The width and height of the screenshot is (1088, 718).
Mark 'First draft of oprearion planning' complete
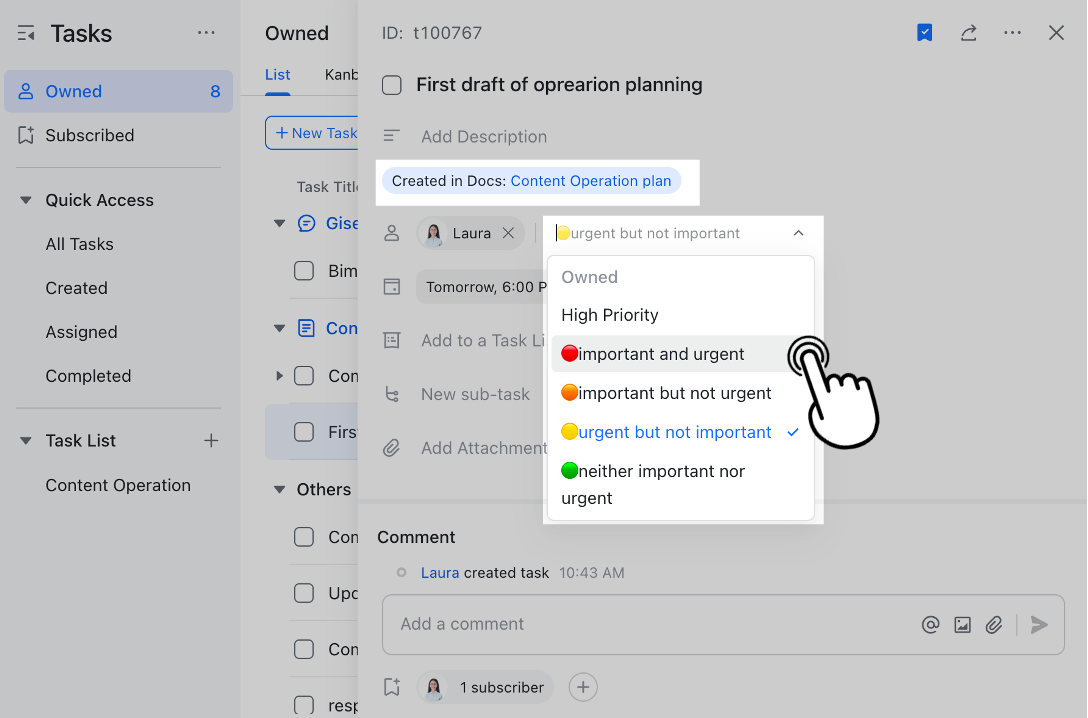392,86
